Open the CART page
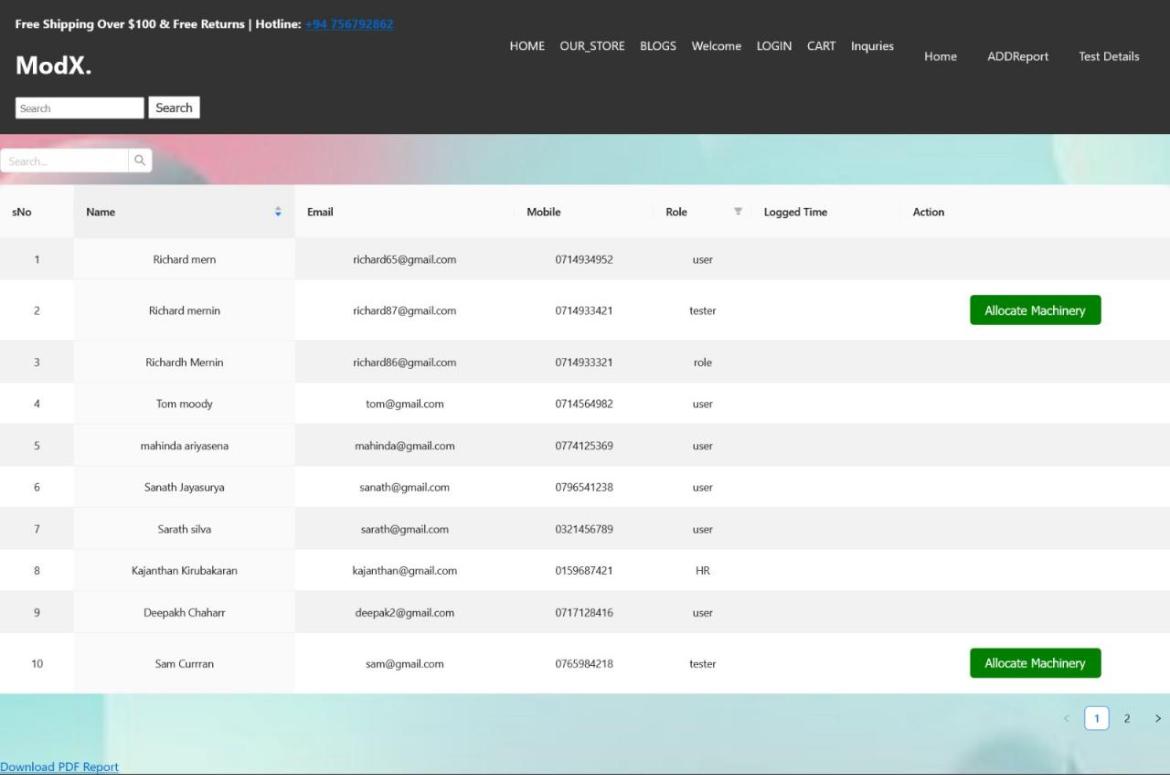Screen dimensions: 1170x775 821,46
